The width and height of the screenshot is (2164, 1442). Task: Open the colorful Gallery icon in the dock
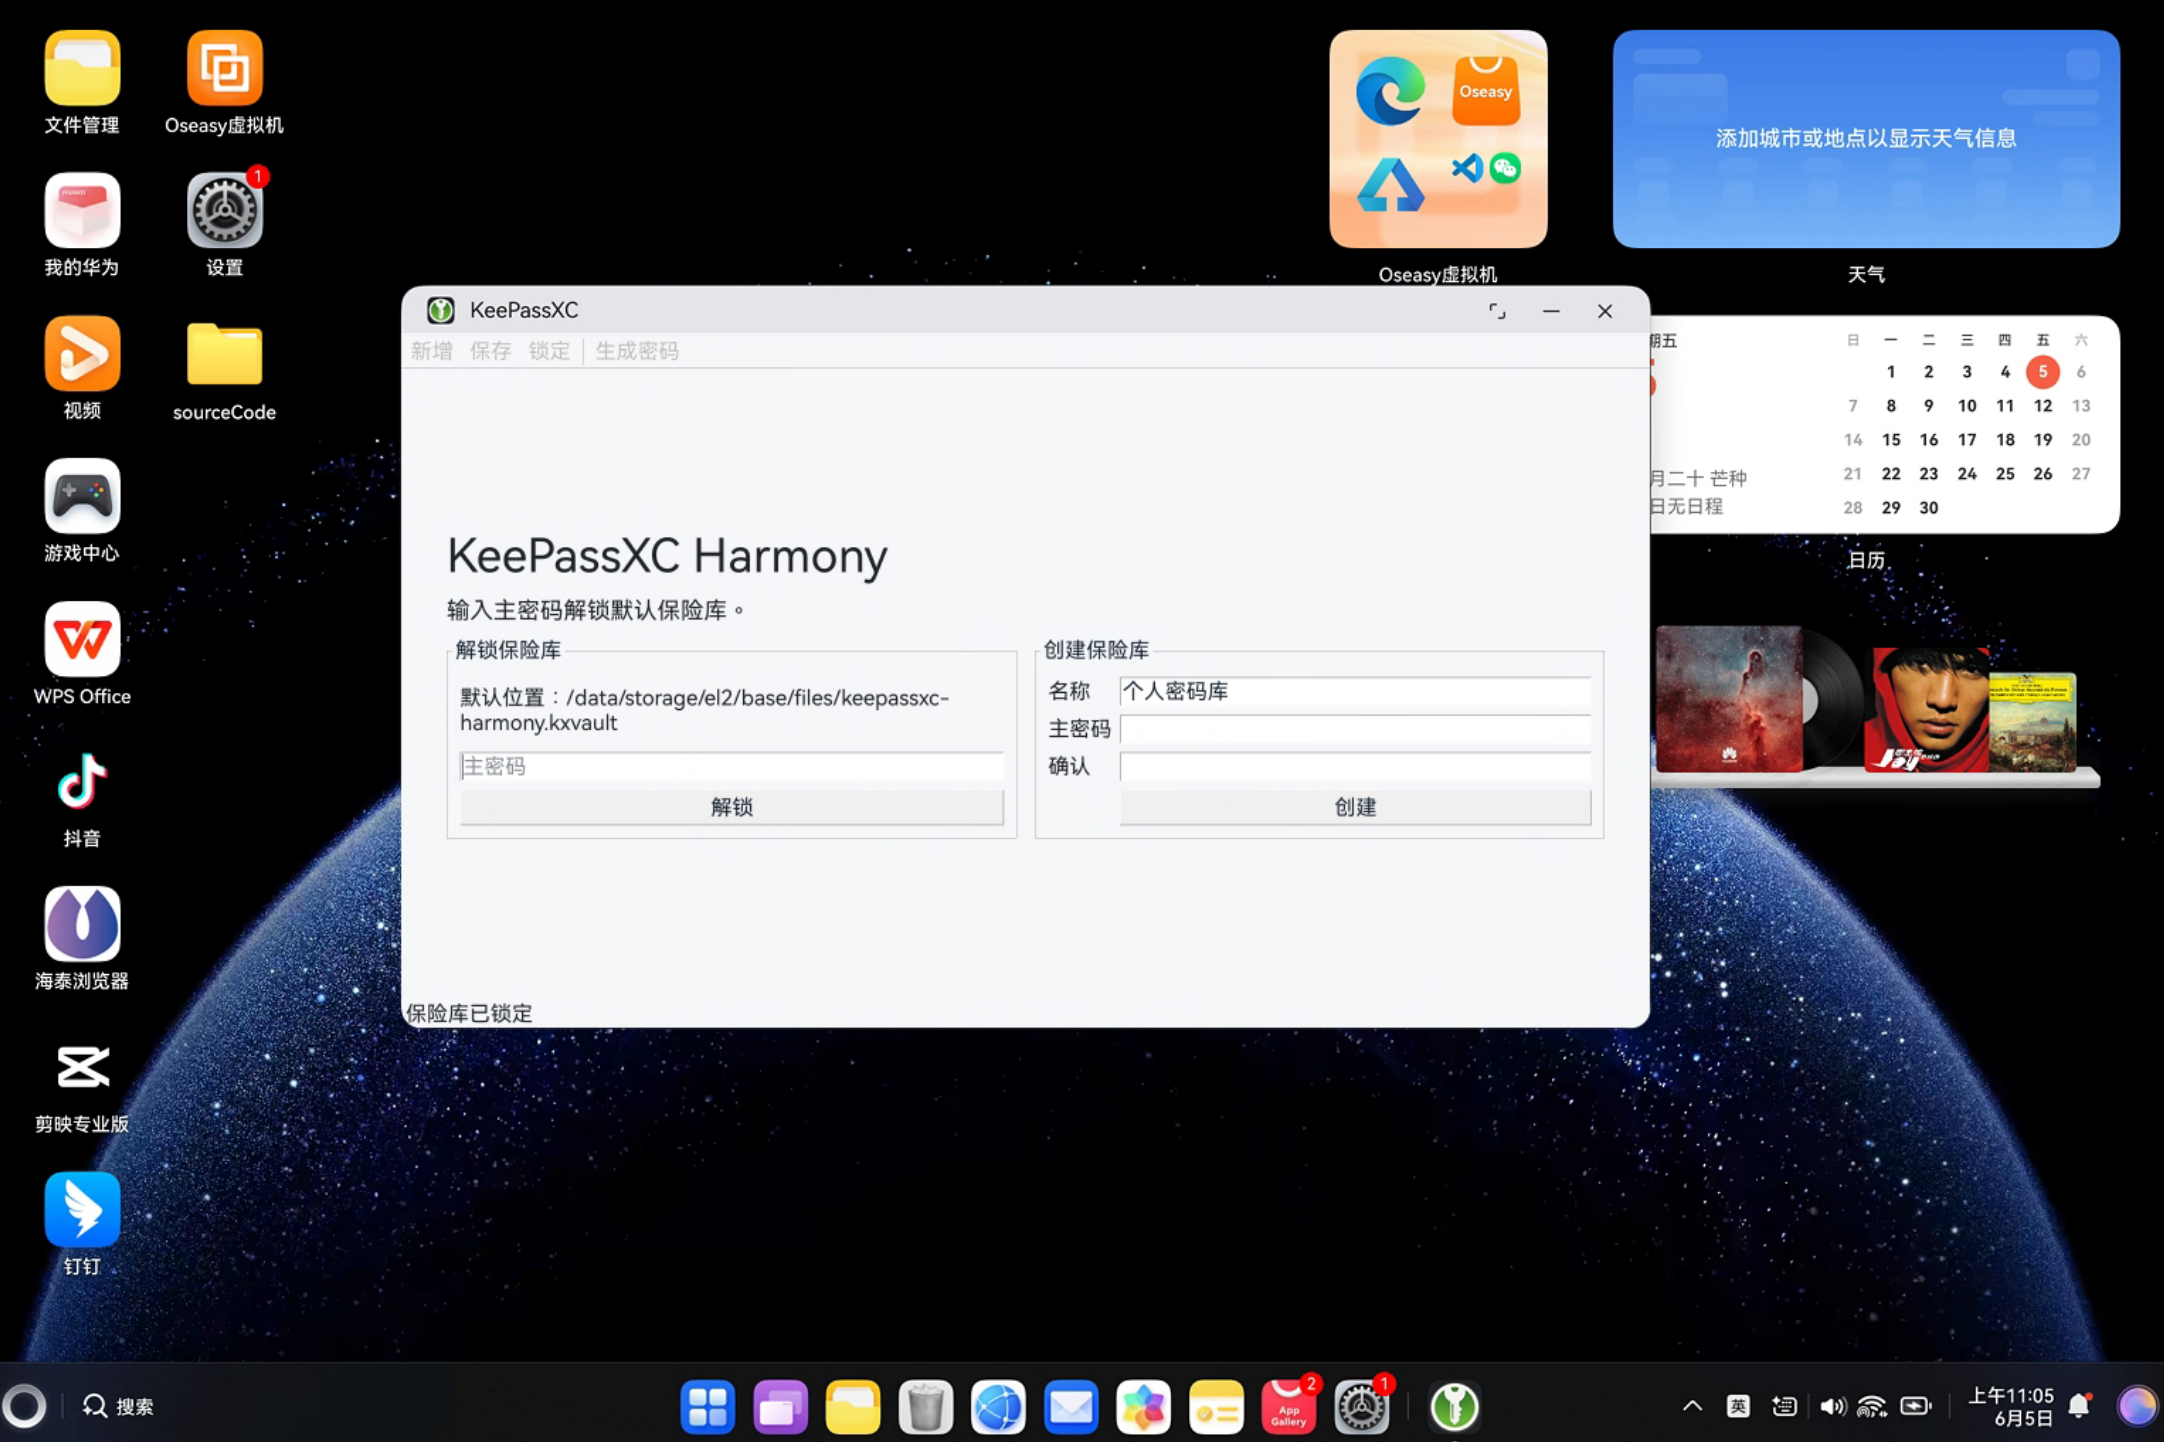(x=1143, y=1407)
